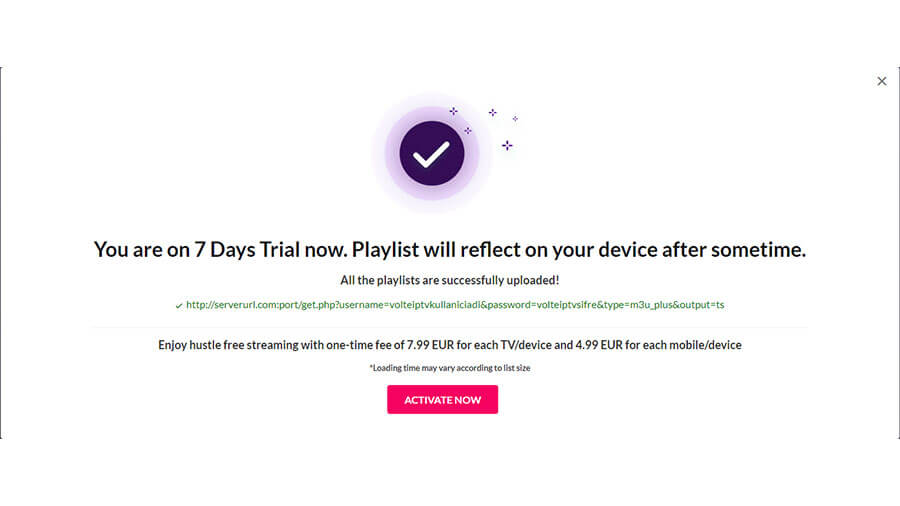This screenshot has height=506, width=900.
Task: Click the sparkle touching the checkmark circle edge
Action: point(468,131)
